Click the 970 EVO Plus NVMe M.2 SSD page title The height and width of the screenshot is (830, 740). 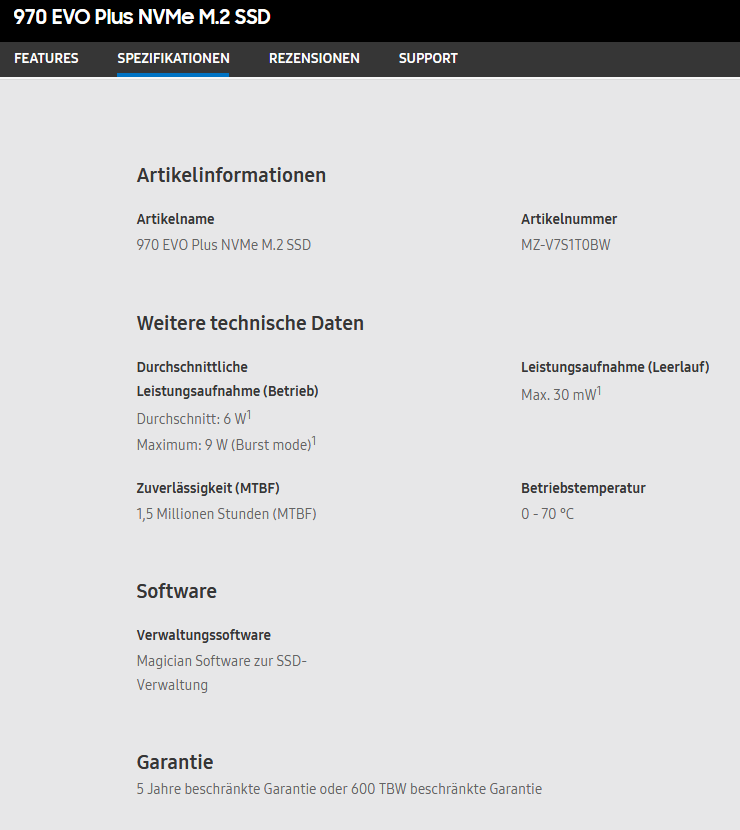142,17
